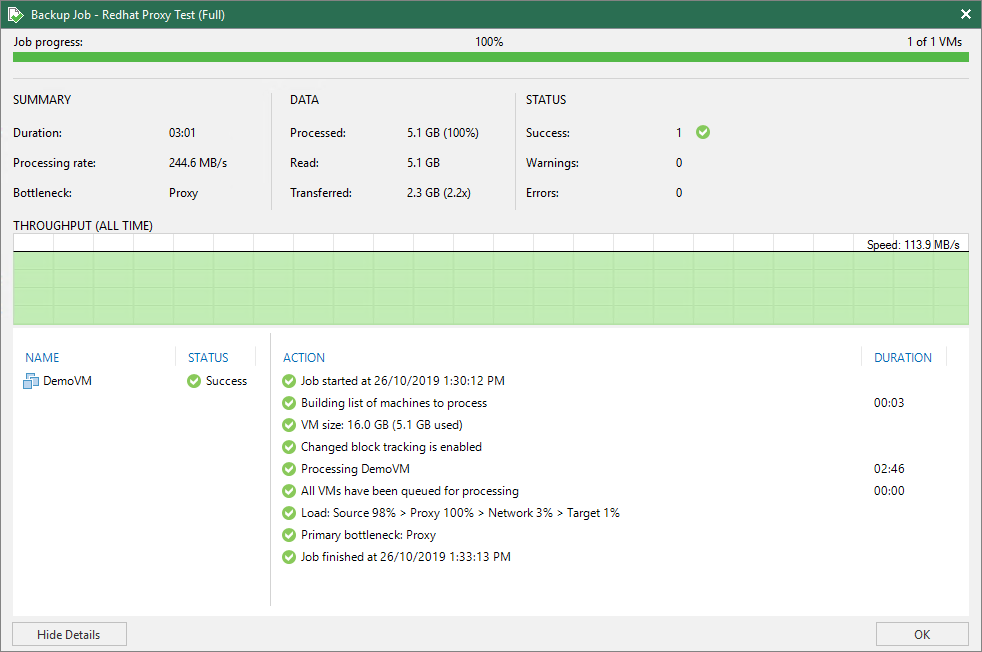The width and height of the screenshot is (982, 652).
Task: Click the ACTION column header
Action: [x=304, y=357]
